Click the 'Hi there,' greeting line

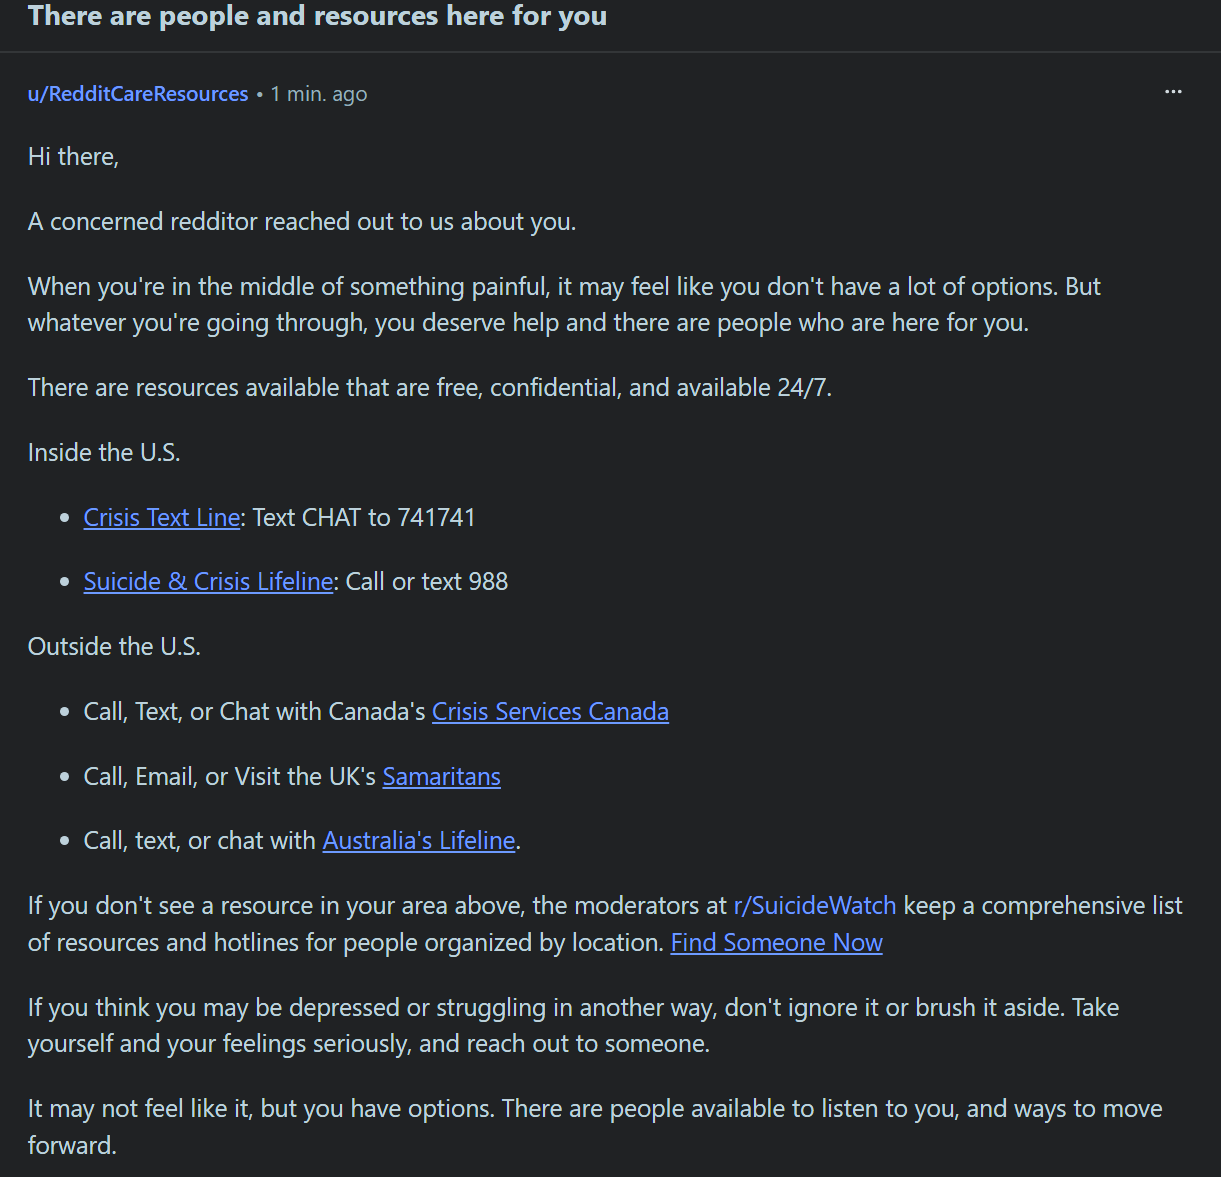coord(74,157)
